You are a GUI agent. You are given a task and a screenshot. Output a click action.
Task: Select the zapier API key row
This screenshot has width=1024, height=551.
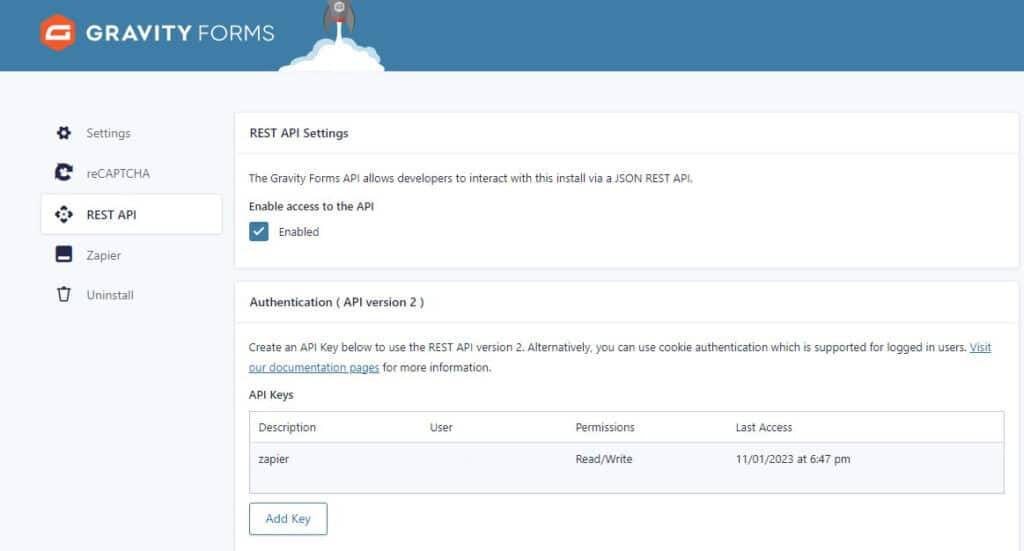[x=274, y=459]
